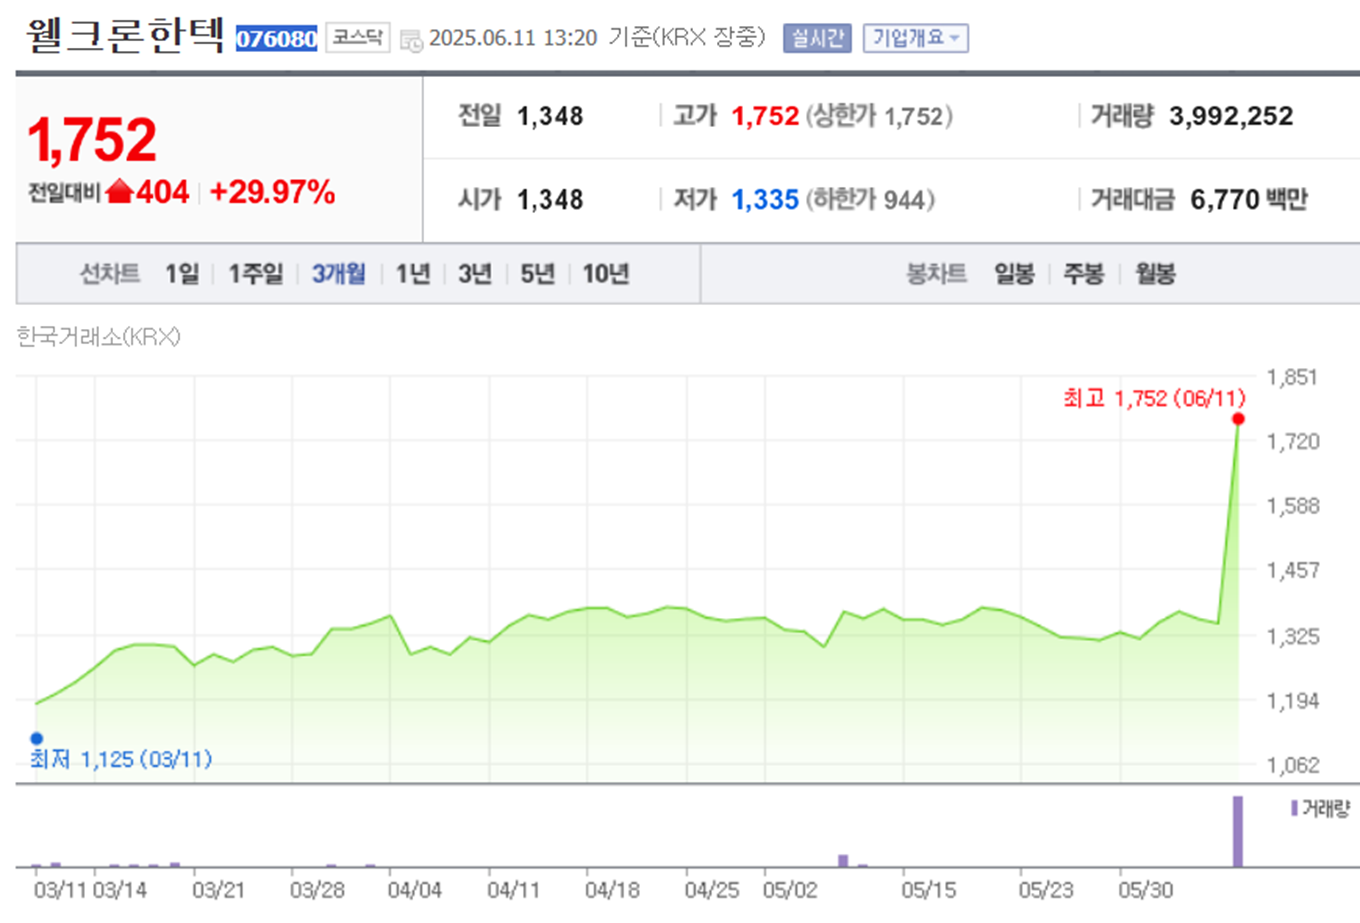This screenshot has height=923, width=1360.
Task: Click the 05/15 date axis label
Action: pyautogui.click(x=928, y=890)
